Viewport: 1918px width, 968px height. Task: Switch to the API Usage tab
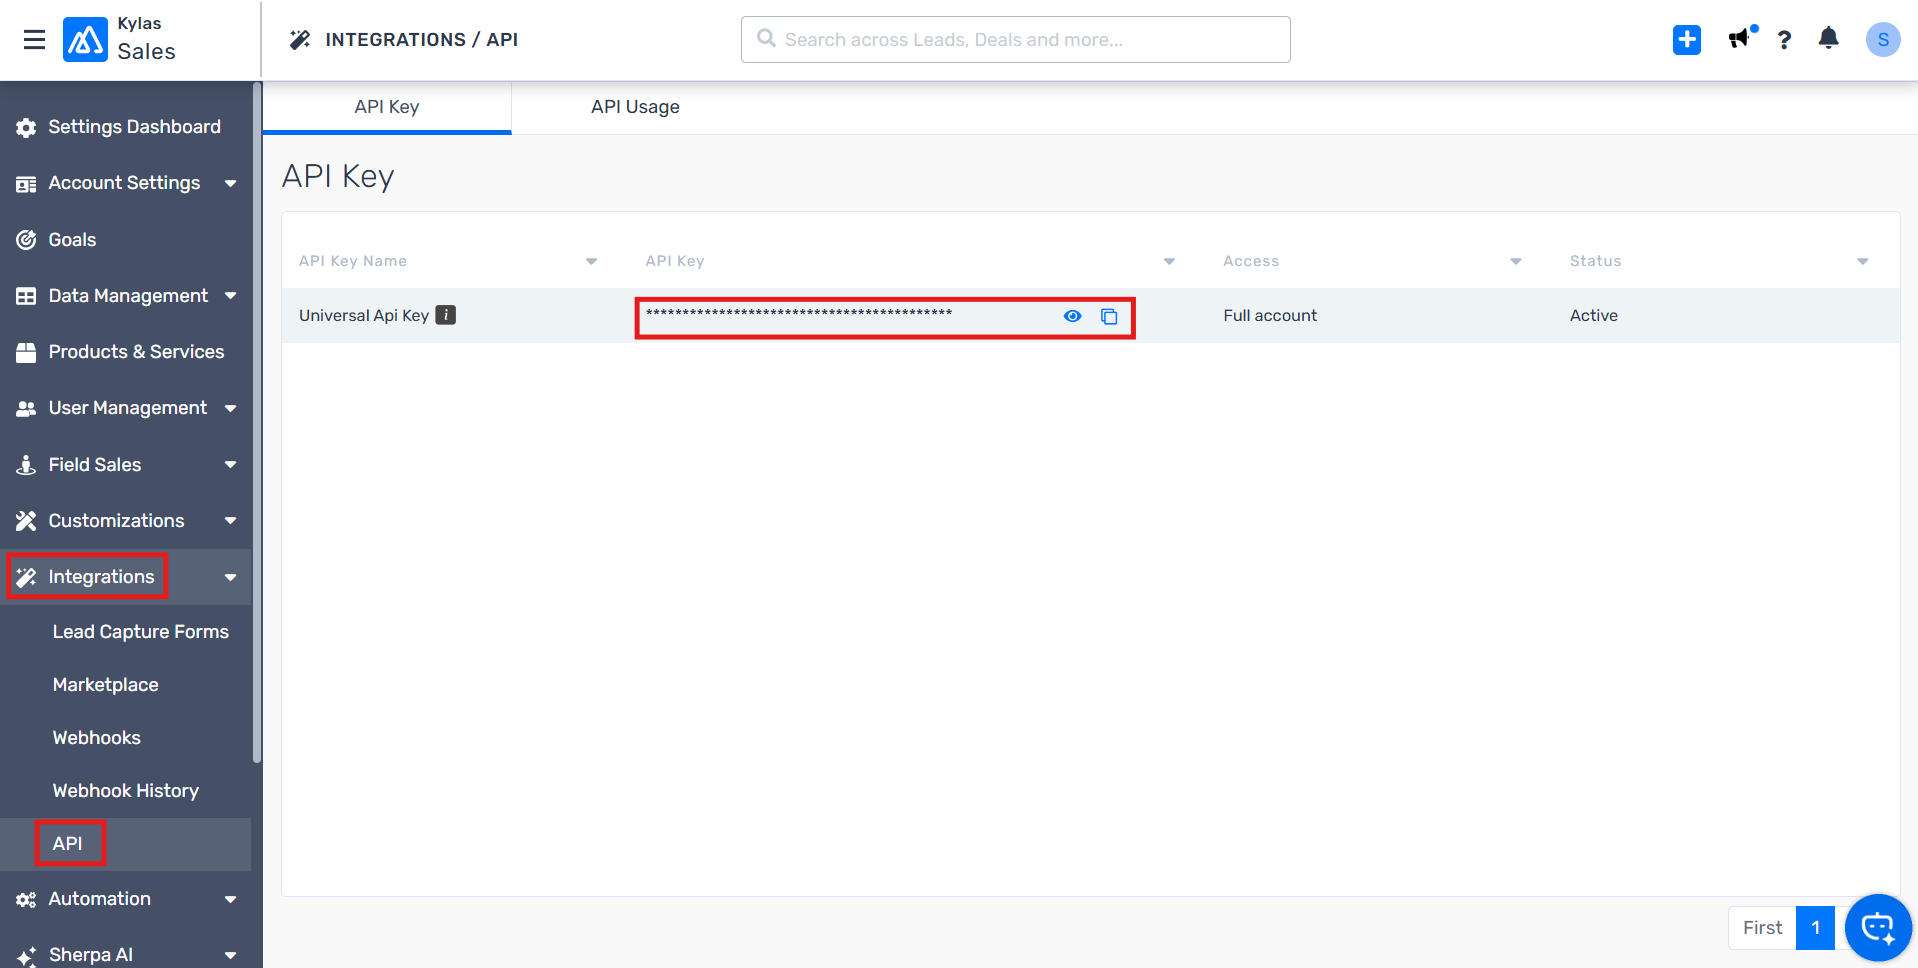[635, 107]
